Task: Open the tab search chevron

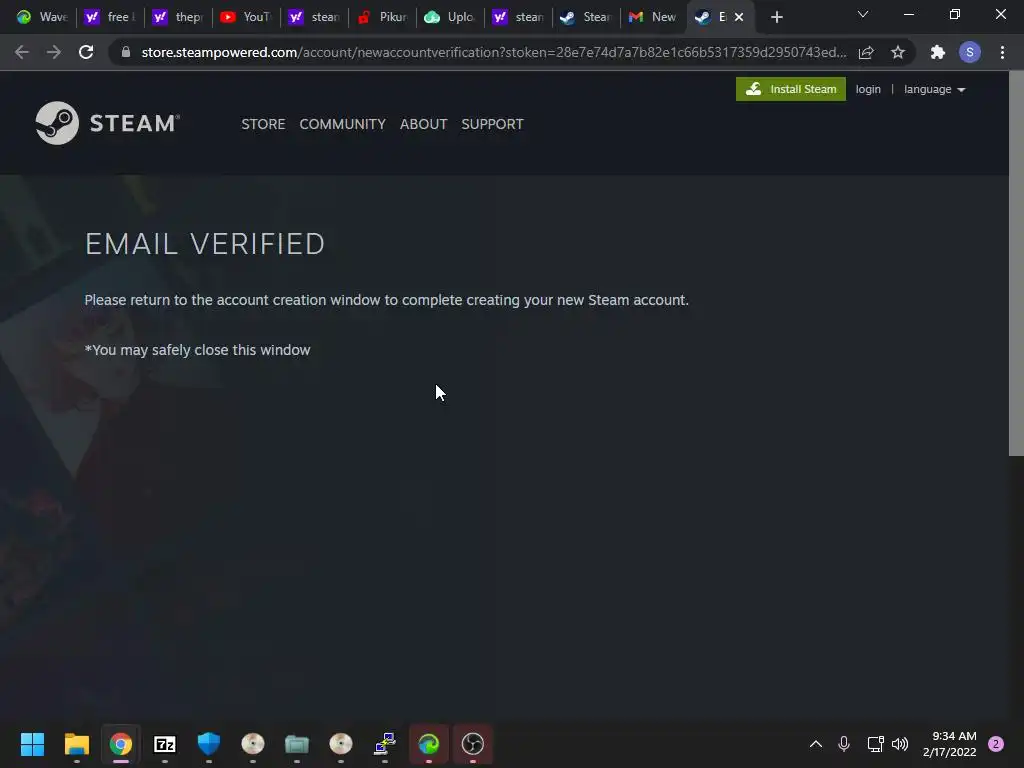Action: 863,14
